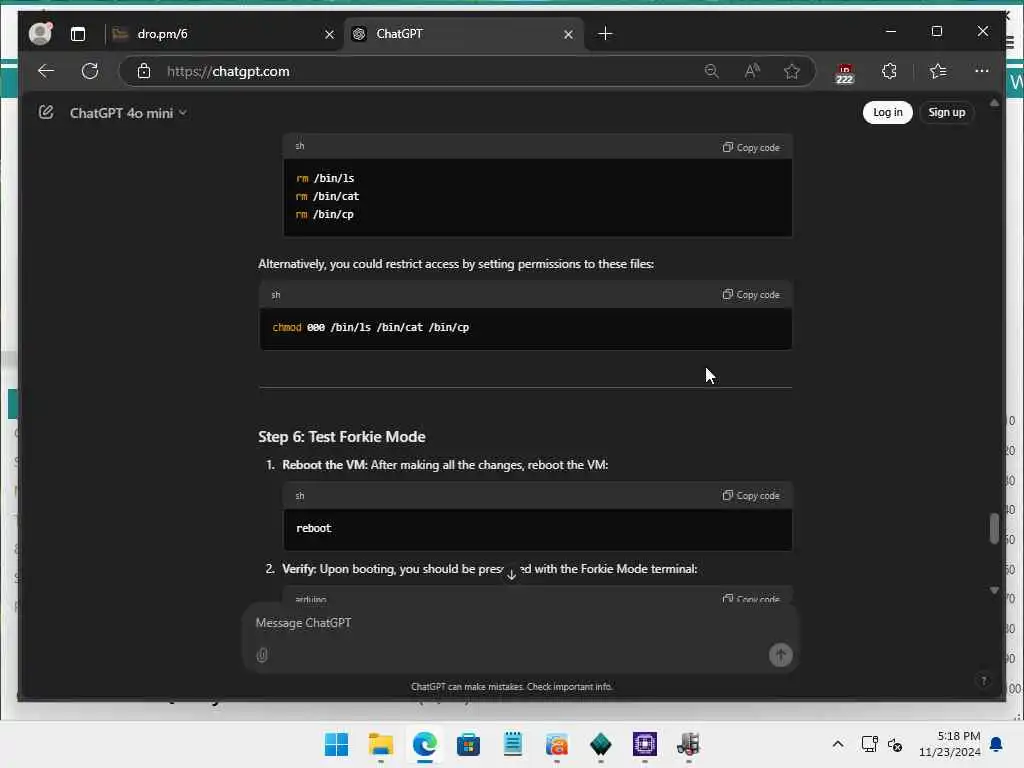
Task: Open the teal diamond app on taskbar
Action: (x=600, y=744)
